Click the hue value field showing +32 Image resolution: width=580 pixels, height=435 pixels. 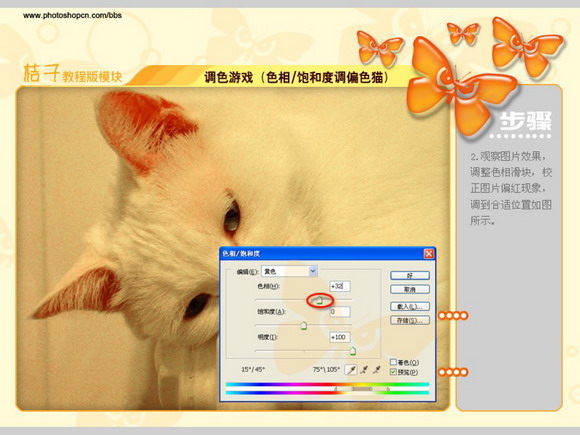[x=340, y=286]
